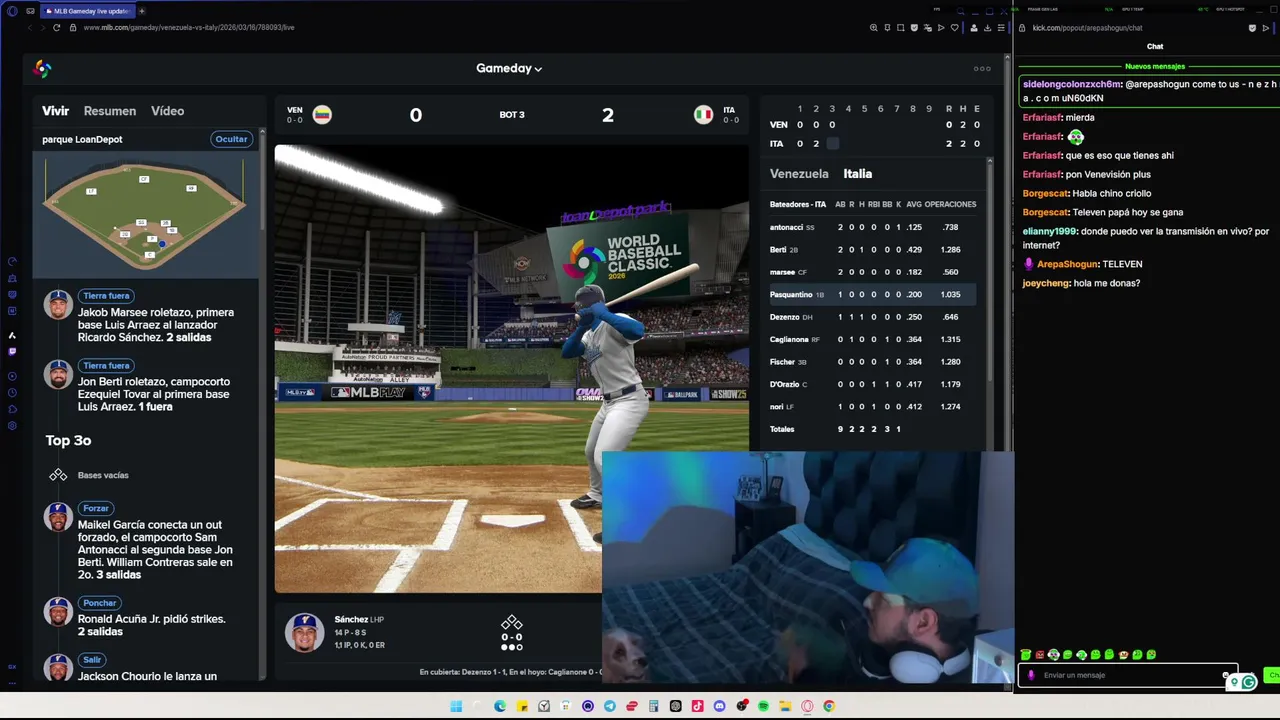Click the zoom magnifier toolbar icon
The height and width of the screenshot is (720, 1280).
[874, 28]
